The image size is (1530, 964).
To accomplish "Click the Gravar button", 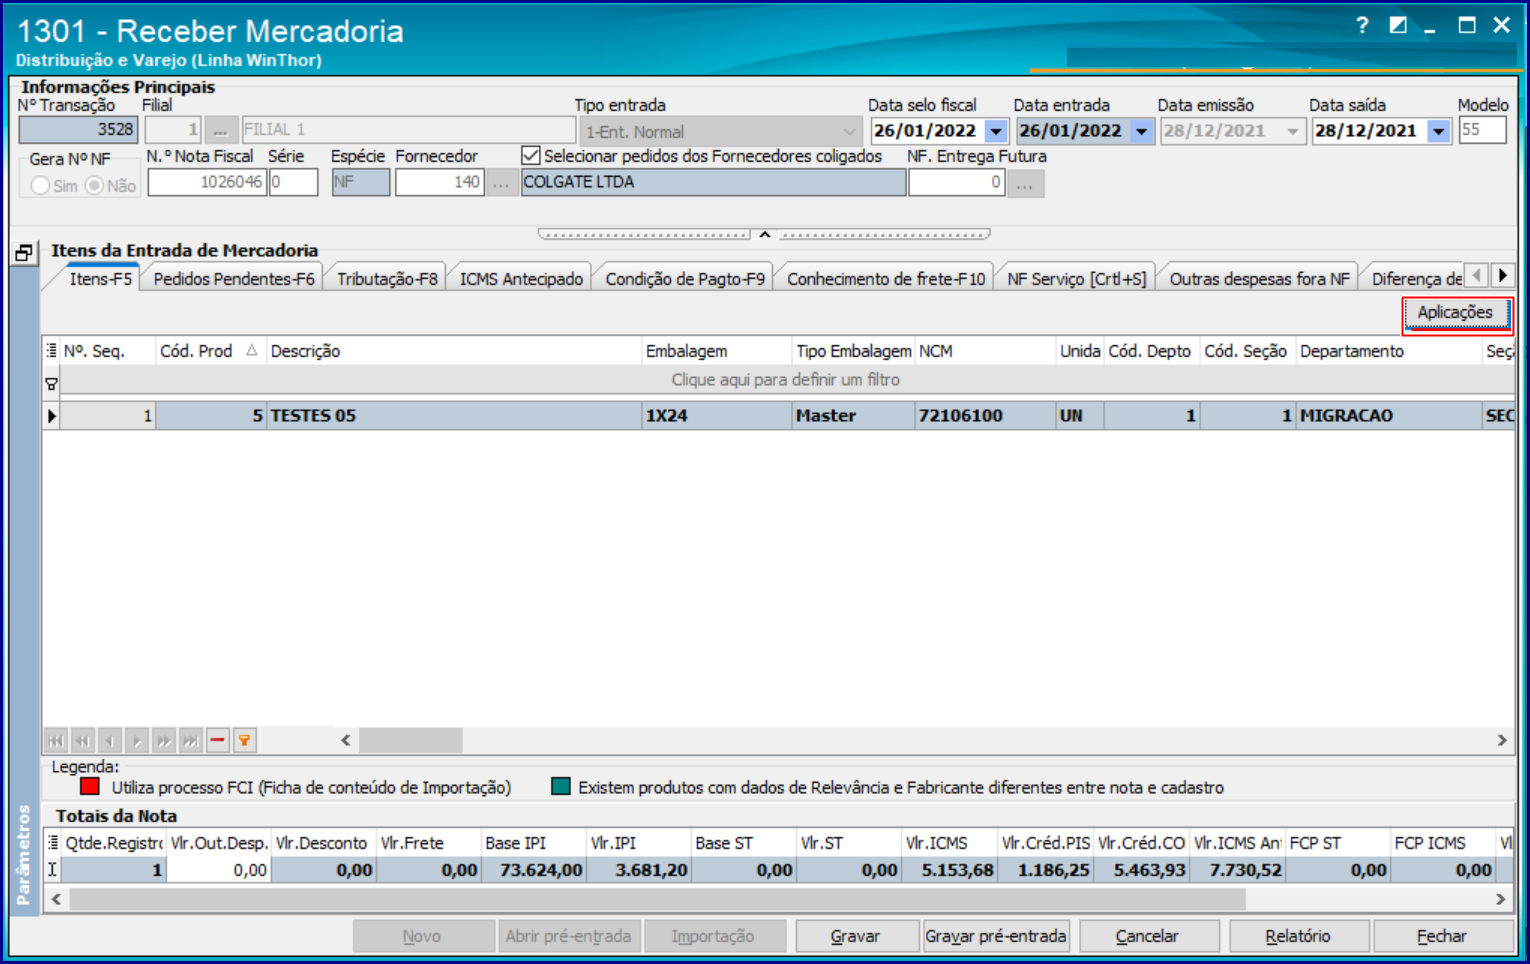I will (x=856, y=936).
